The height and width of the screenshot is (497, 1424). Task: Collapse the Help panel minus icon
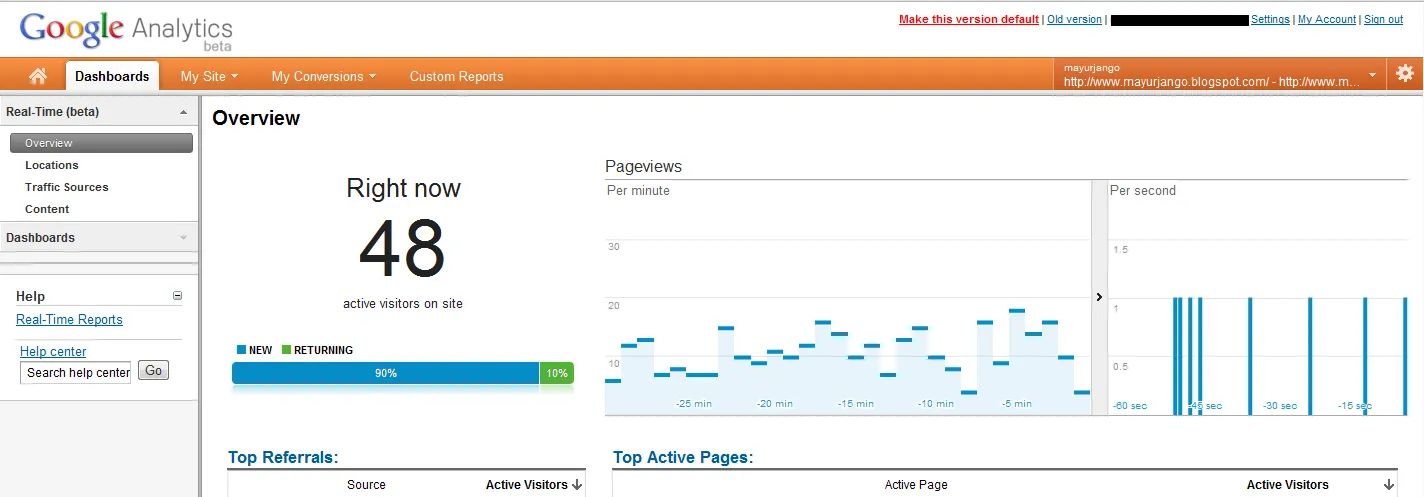point(178,295)
